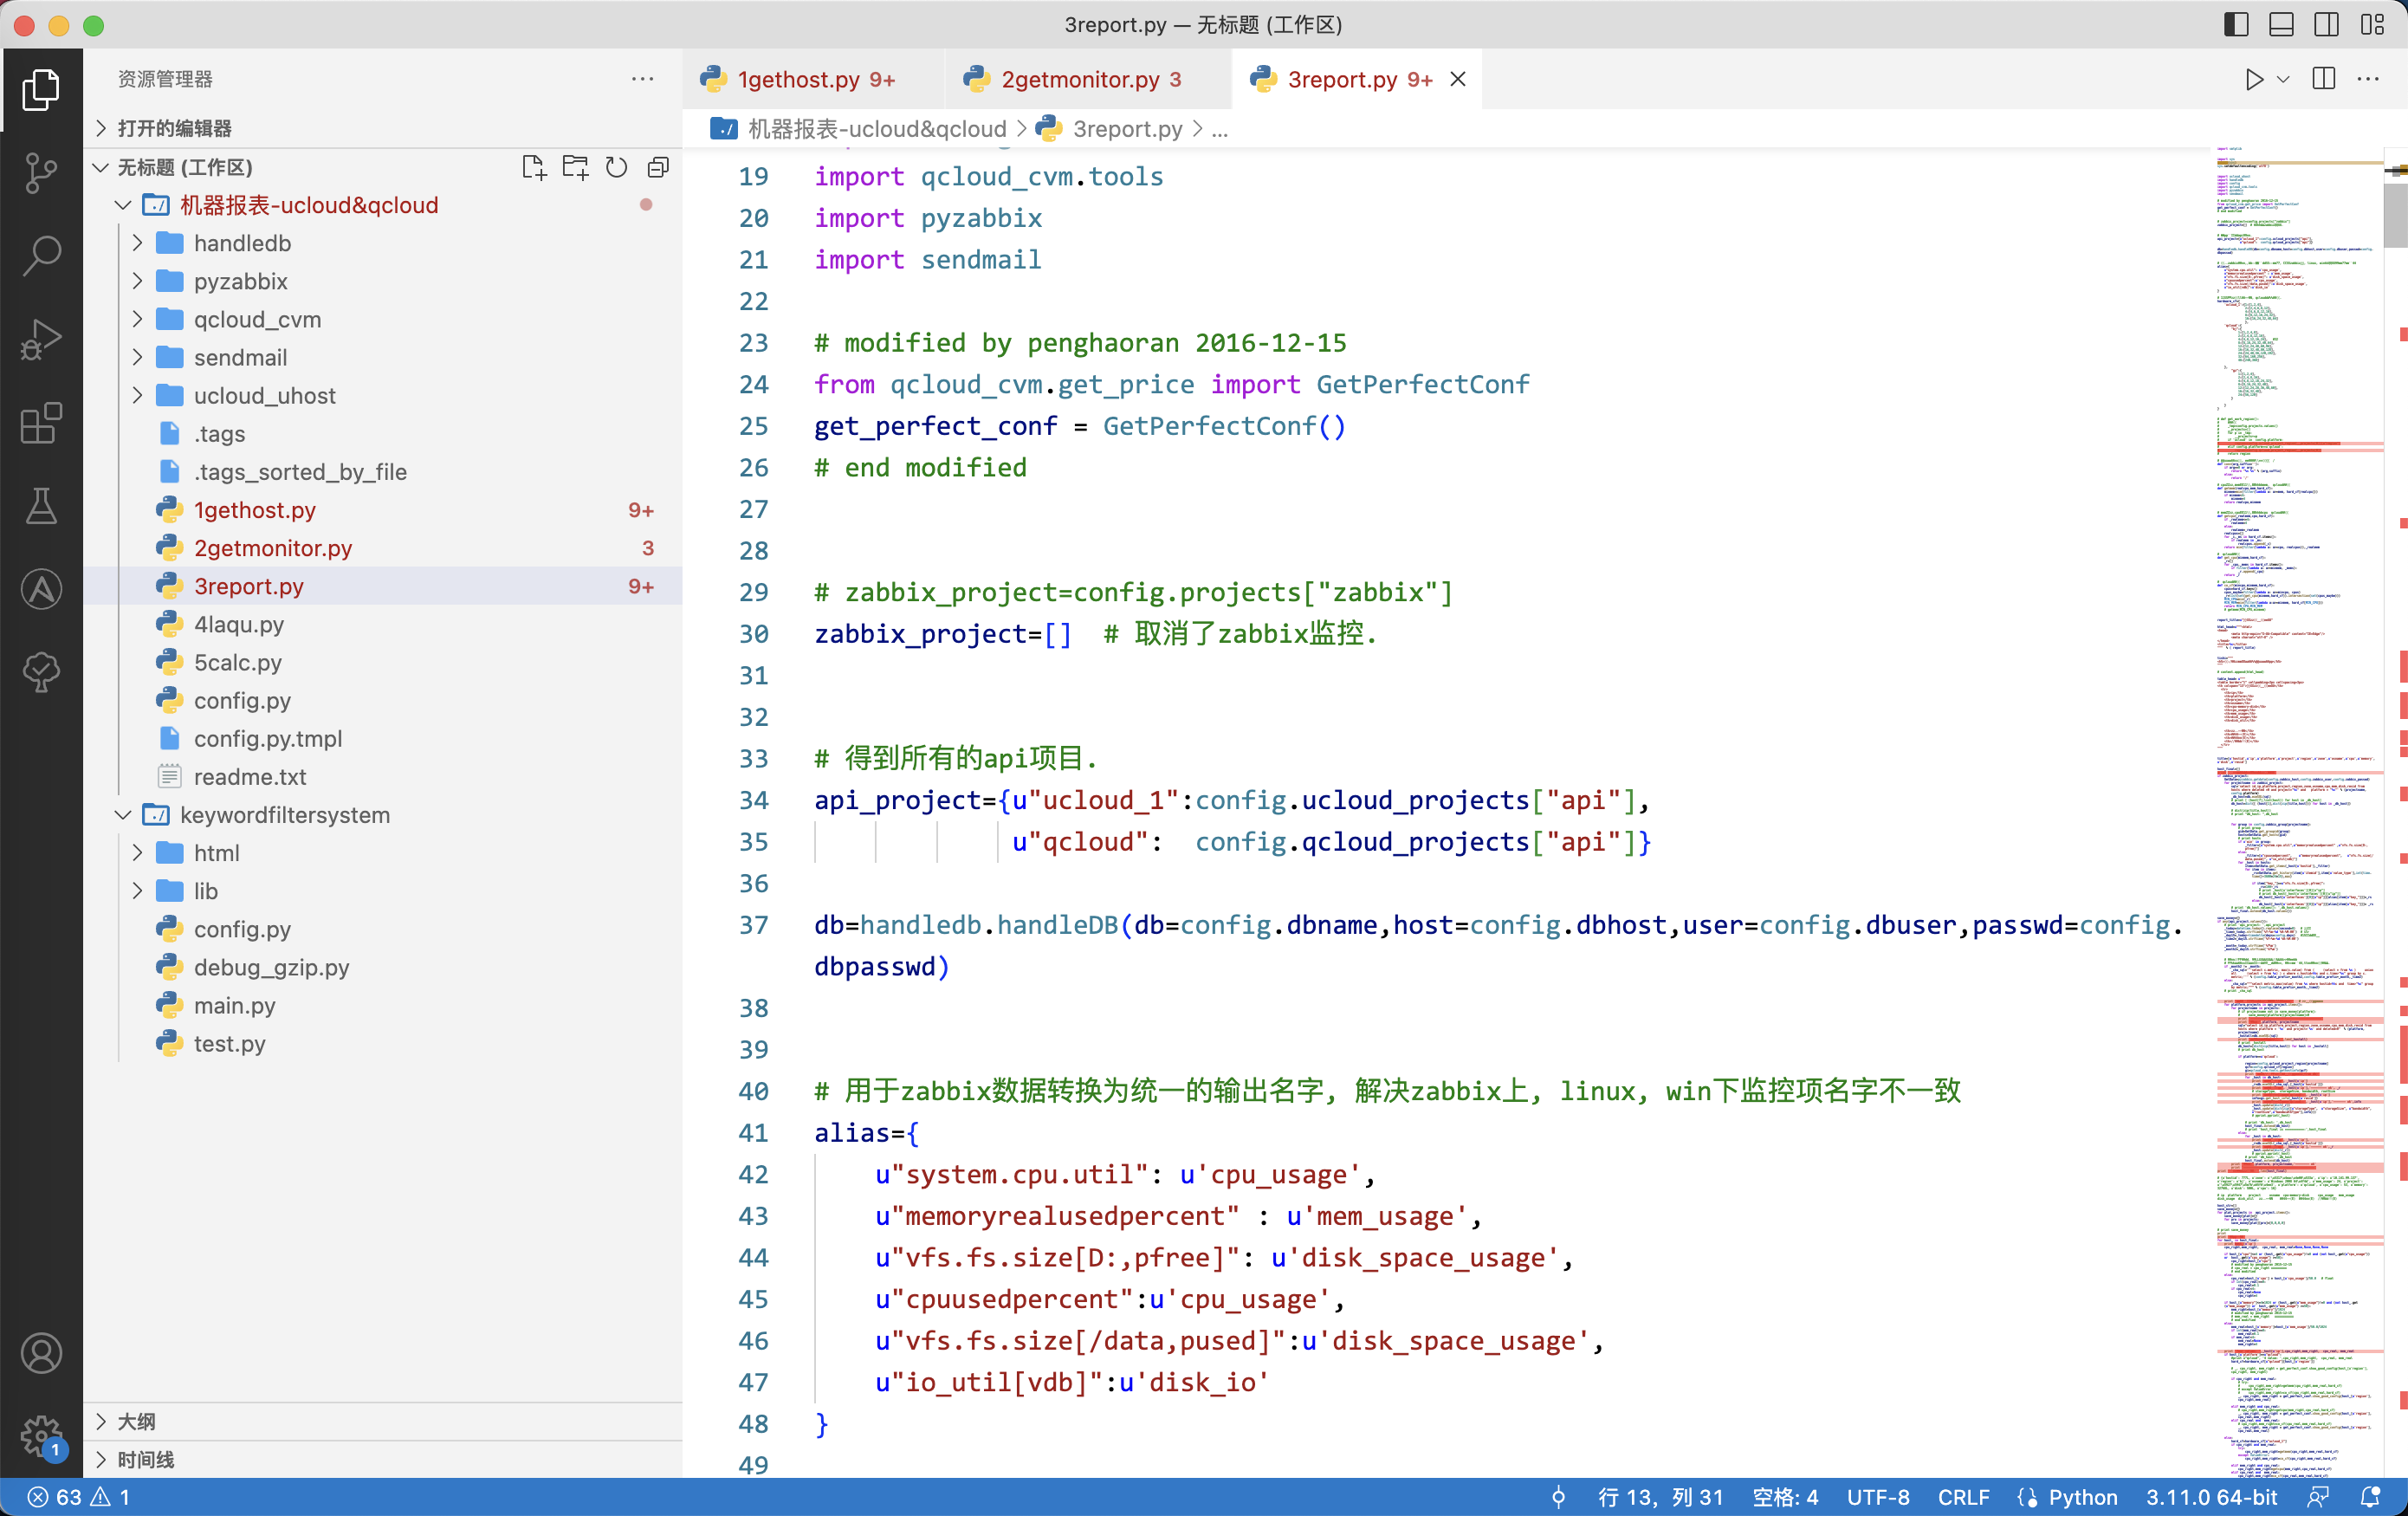Select Python interpreter 3.11.0 64-bit
This screenshot has width=2408, height=1516.
(x=2211, y=1497)
